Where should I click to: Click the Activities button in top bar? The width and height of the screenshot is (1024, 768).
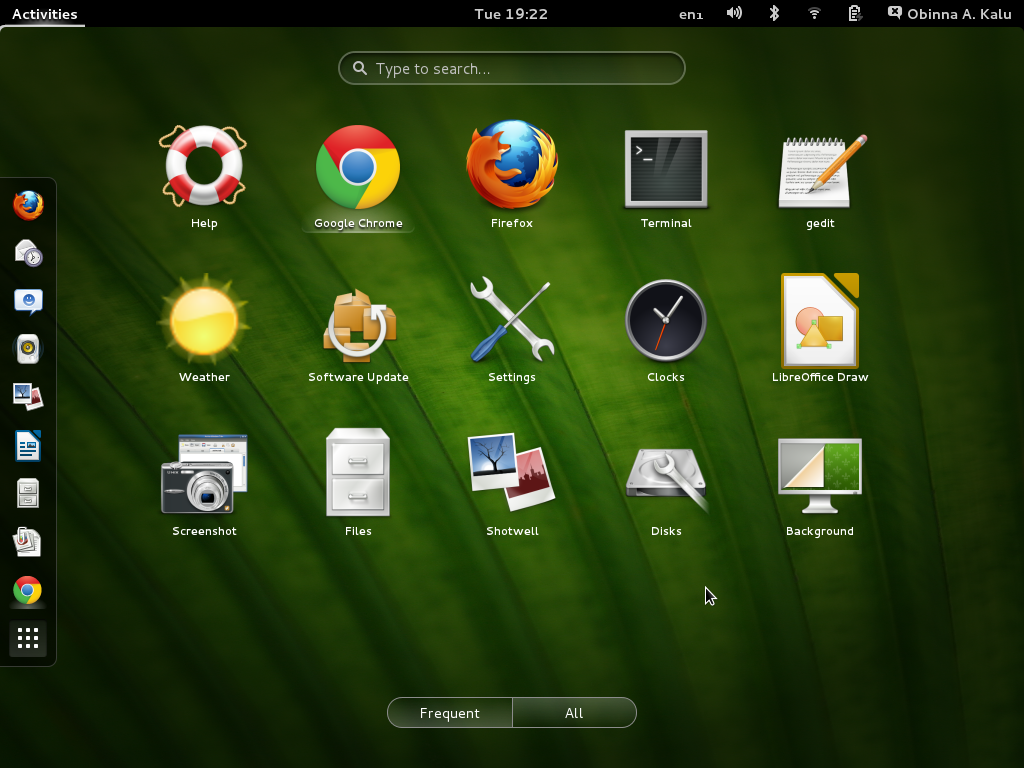coord(44,14)
